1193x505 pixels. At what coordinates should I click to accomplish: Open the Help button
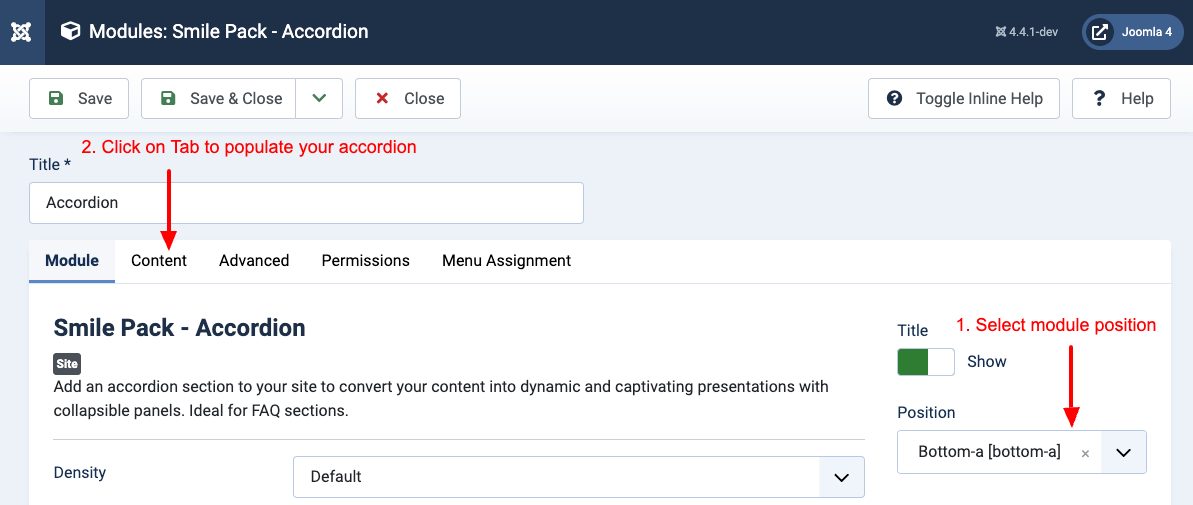pyautogui.click(x=1121, y=98)
